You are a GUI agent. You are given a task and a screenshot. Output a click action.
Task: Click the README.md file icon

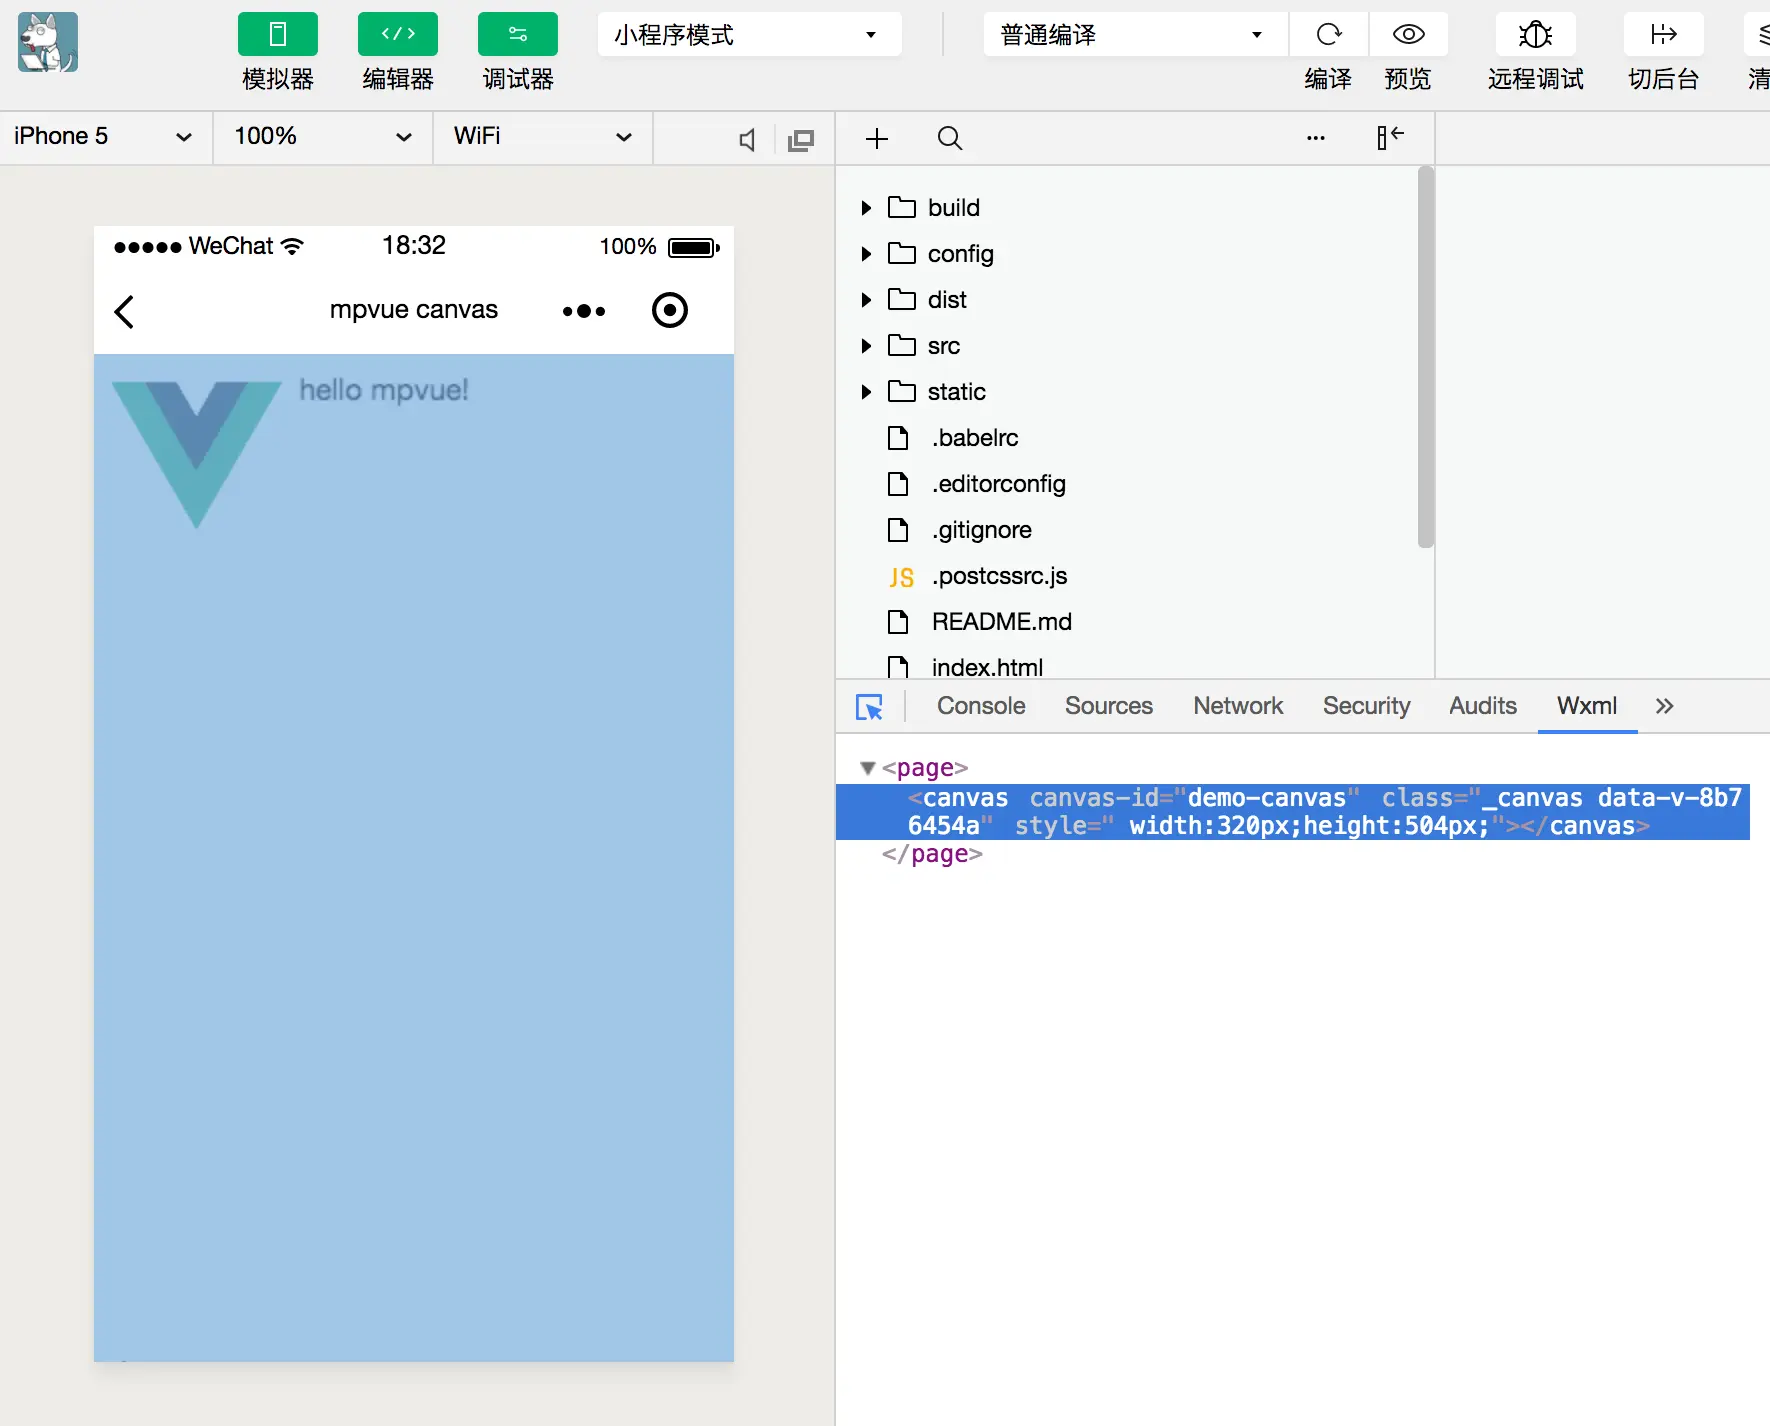coord(898,622)
